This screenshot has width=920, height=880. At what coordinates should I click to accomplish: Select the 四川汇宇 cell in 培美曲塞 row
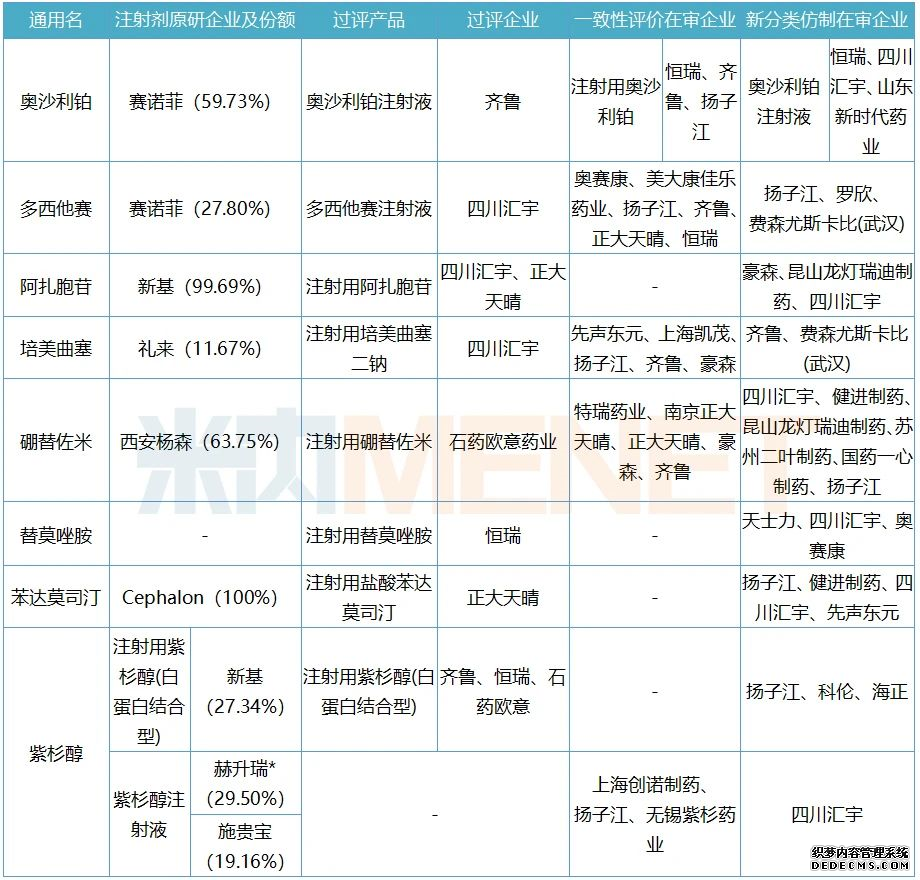(x=503, y=348)
